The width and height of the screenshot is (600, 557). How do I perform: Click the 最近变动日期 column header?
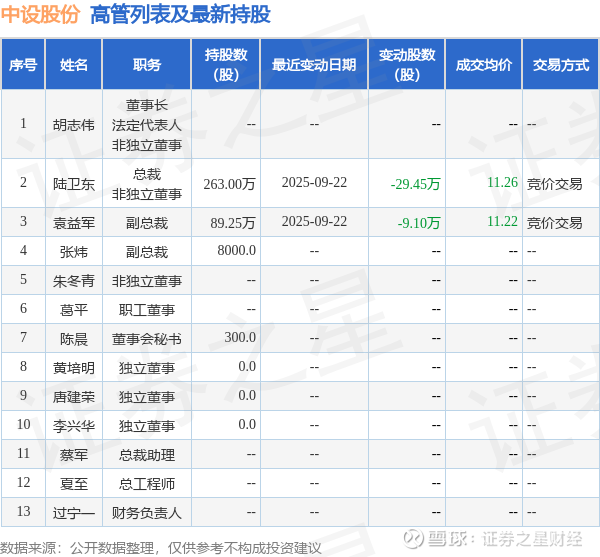[x=314, y=64]
